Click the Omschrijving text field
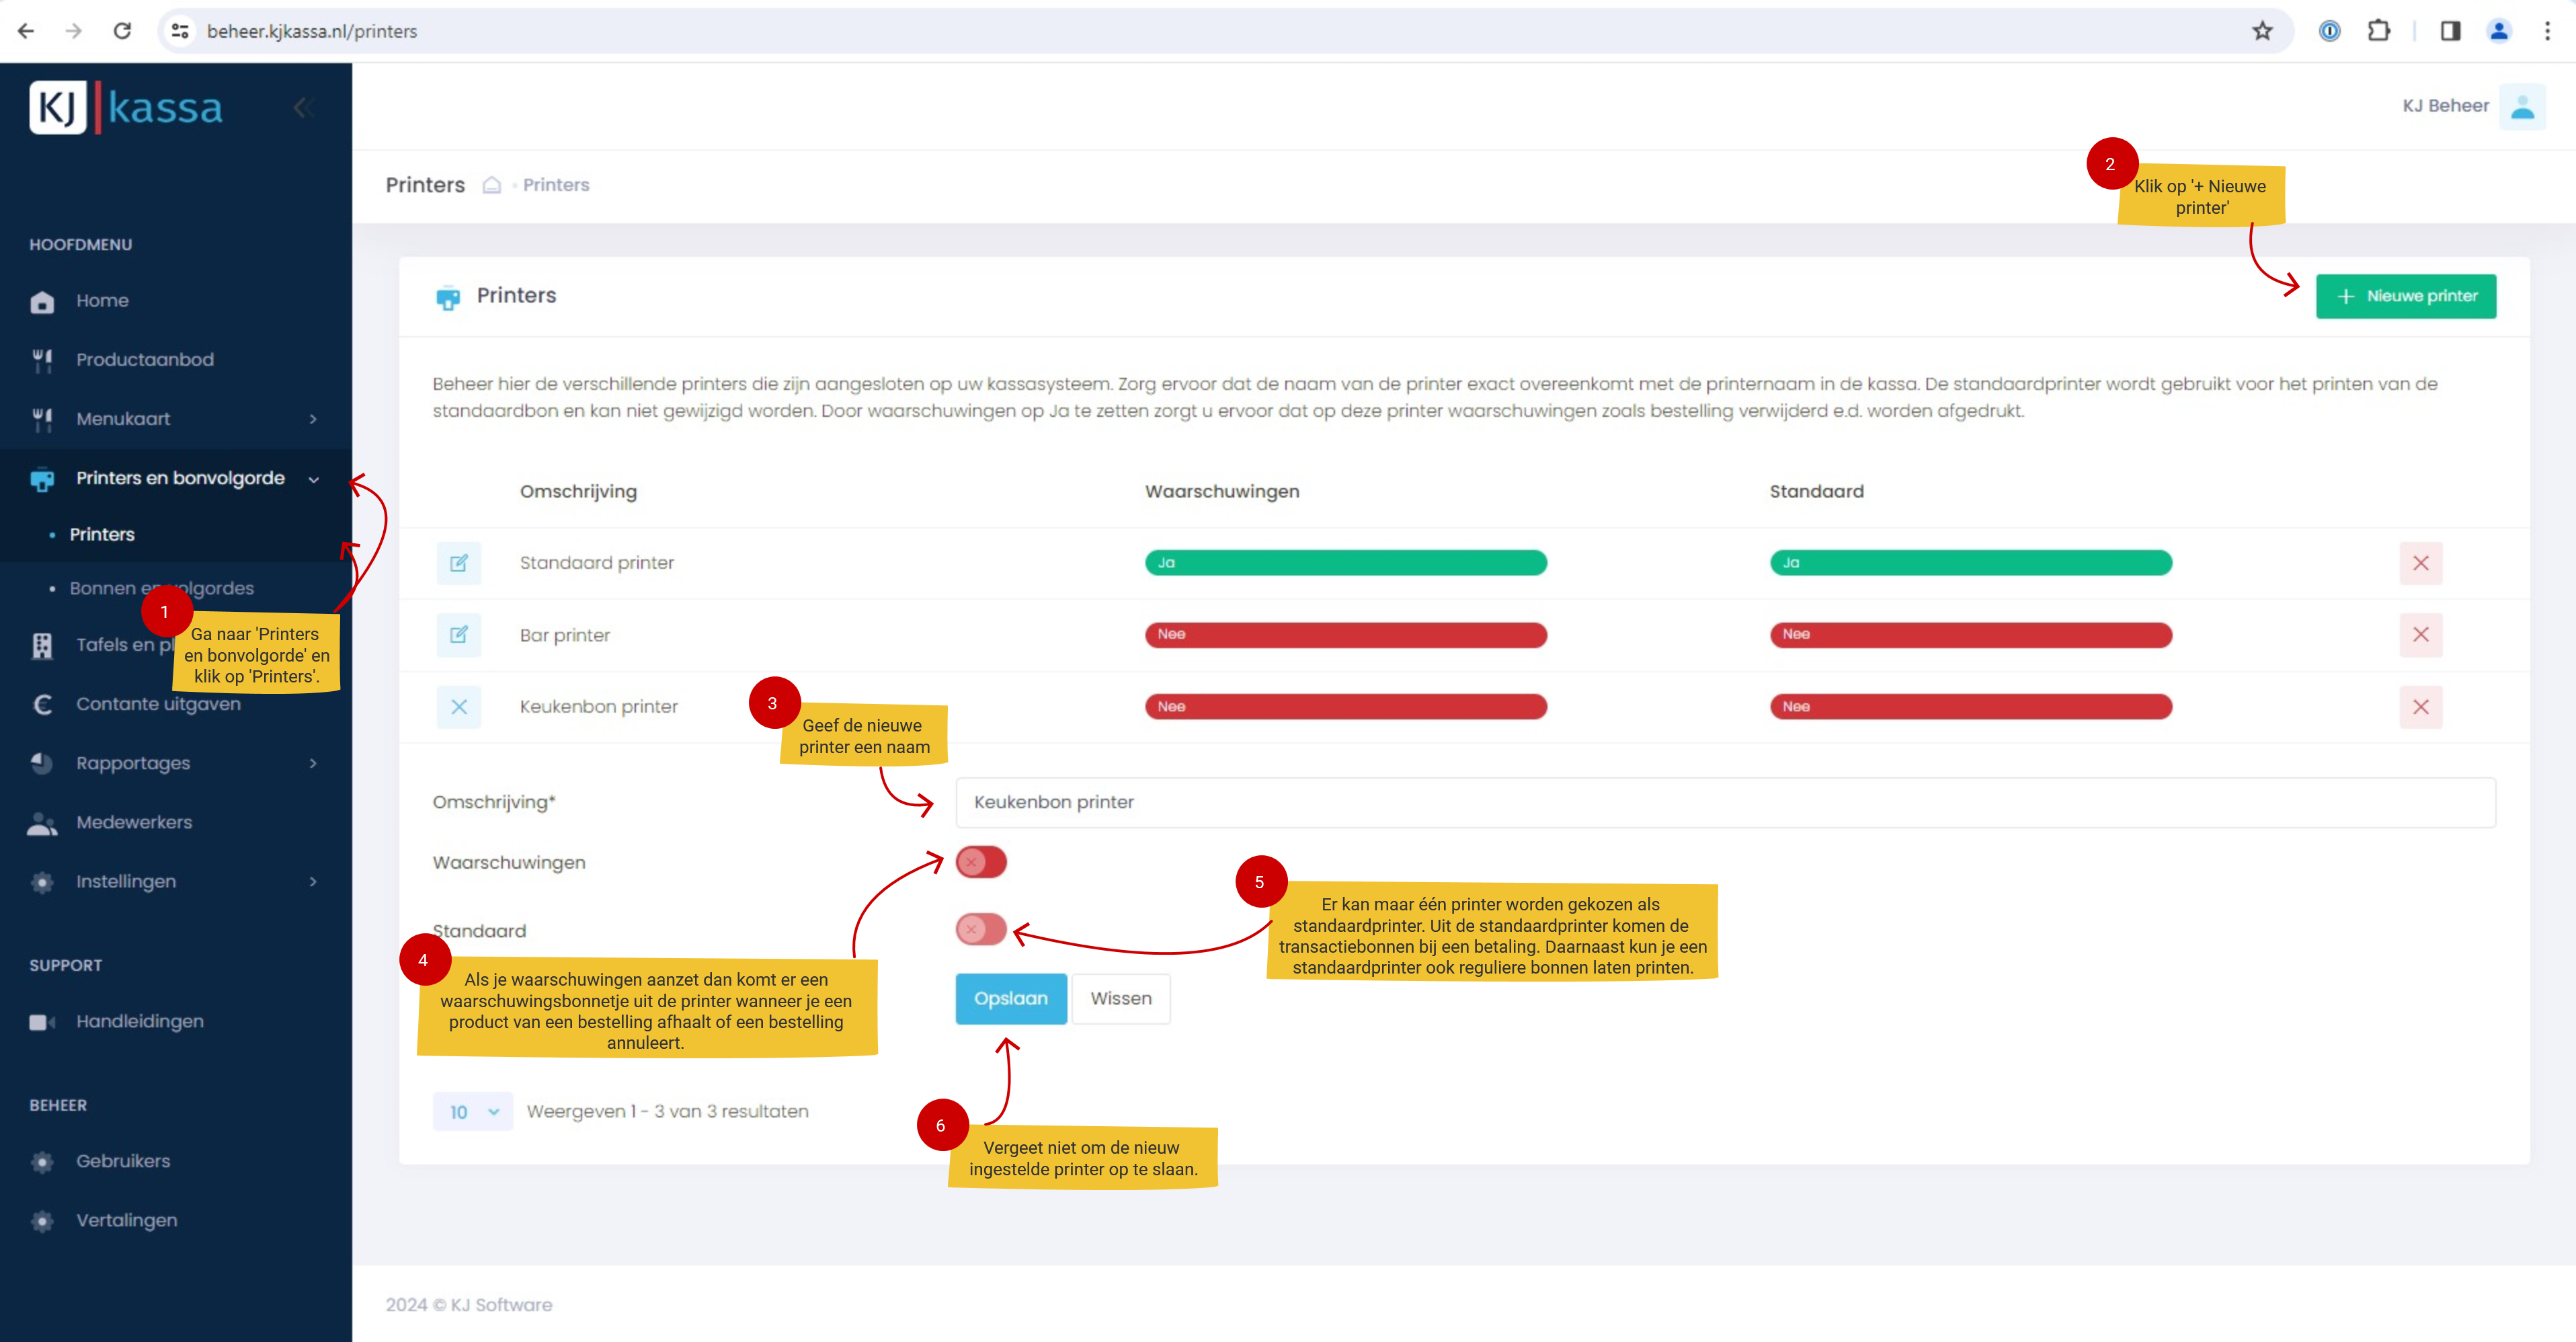The height and width of the screenshot is (1342, 2576). point(1724,803)
